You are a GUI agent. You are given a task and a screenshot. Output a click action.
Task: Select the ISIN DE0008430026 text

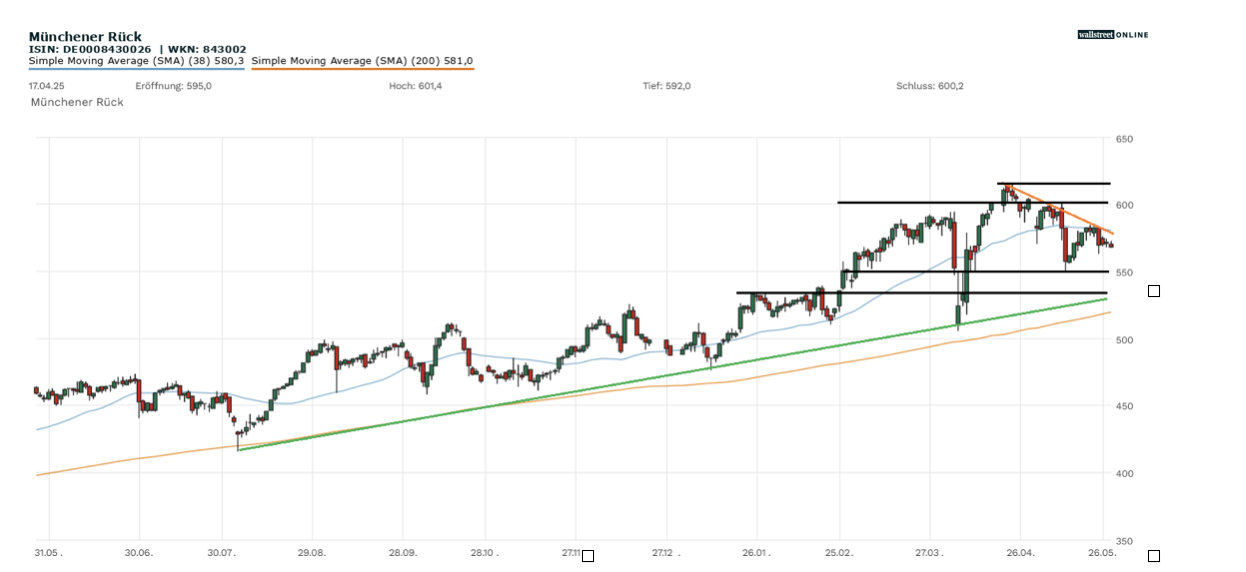point(90,49)
